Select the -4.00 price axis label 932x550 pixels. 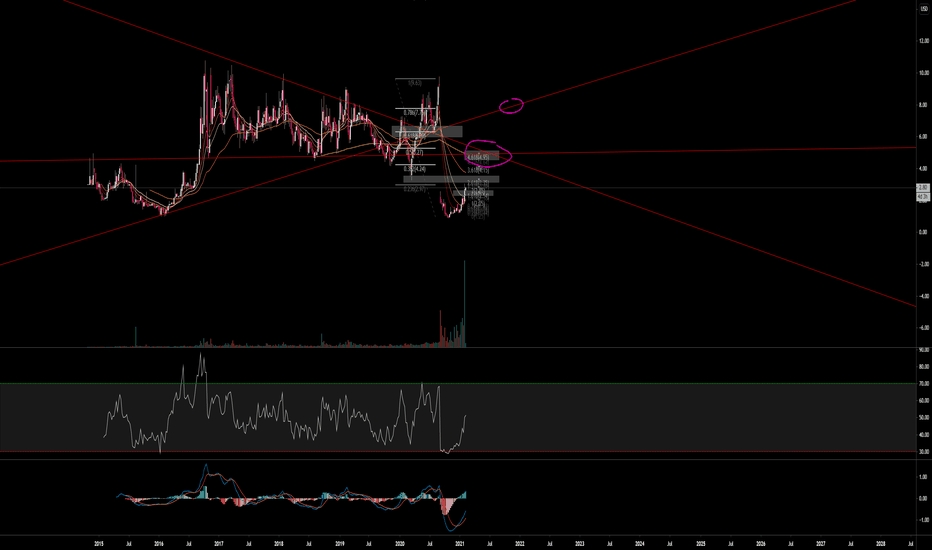coord(924,296)
